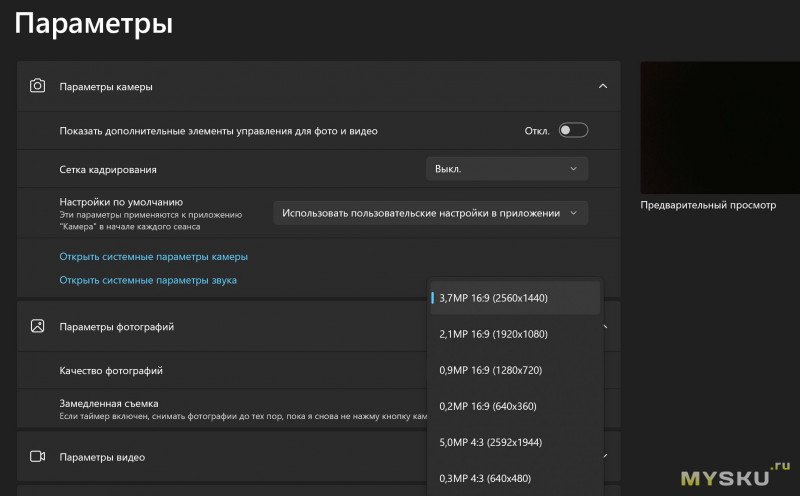Screen dimensions: 800x496
Task: Toggle additional photo and video controls switch
Action: tap(573, 130)
